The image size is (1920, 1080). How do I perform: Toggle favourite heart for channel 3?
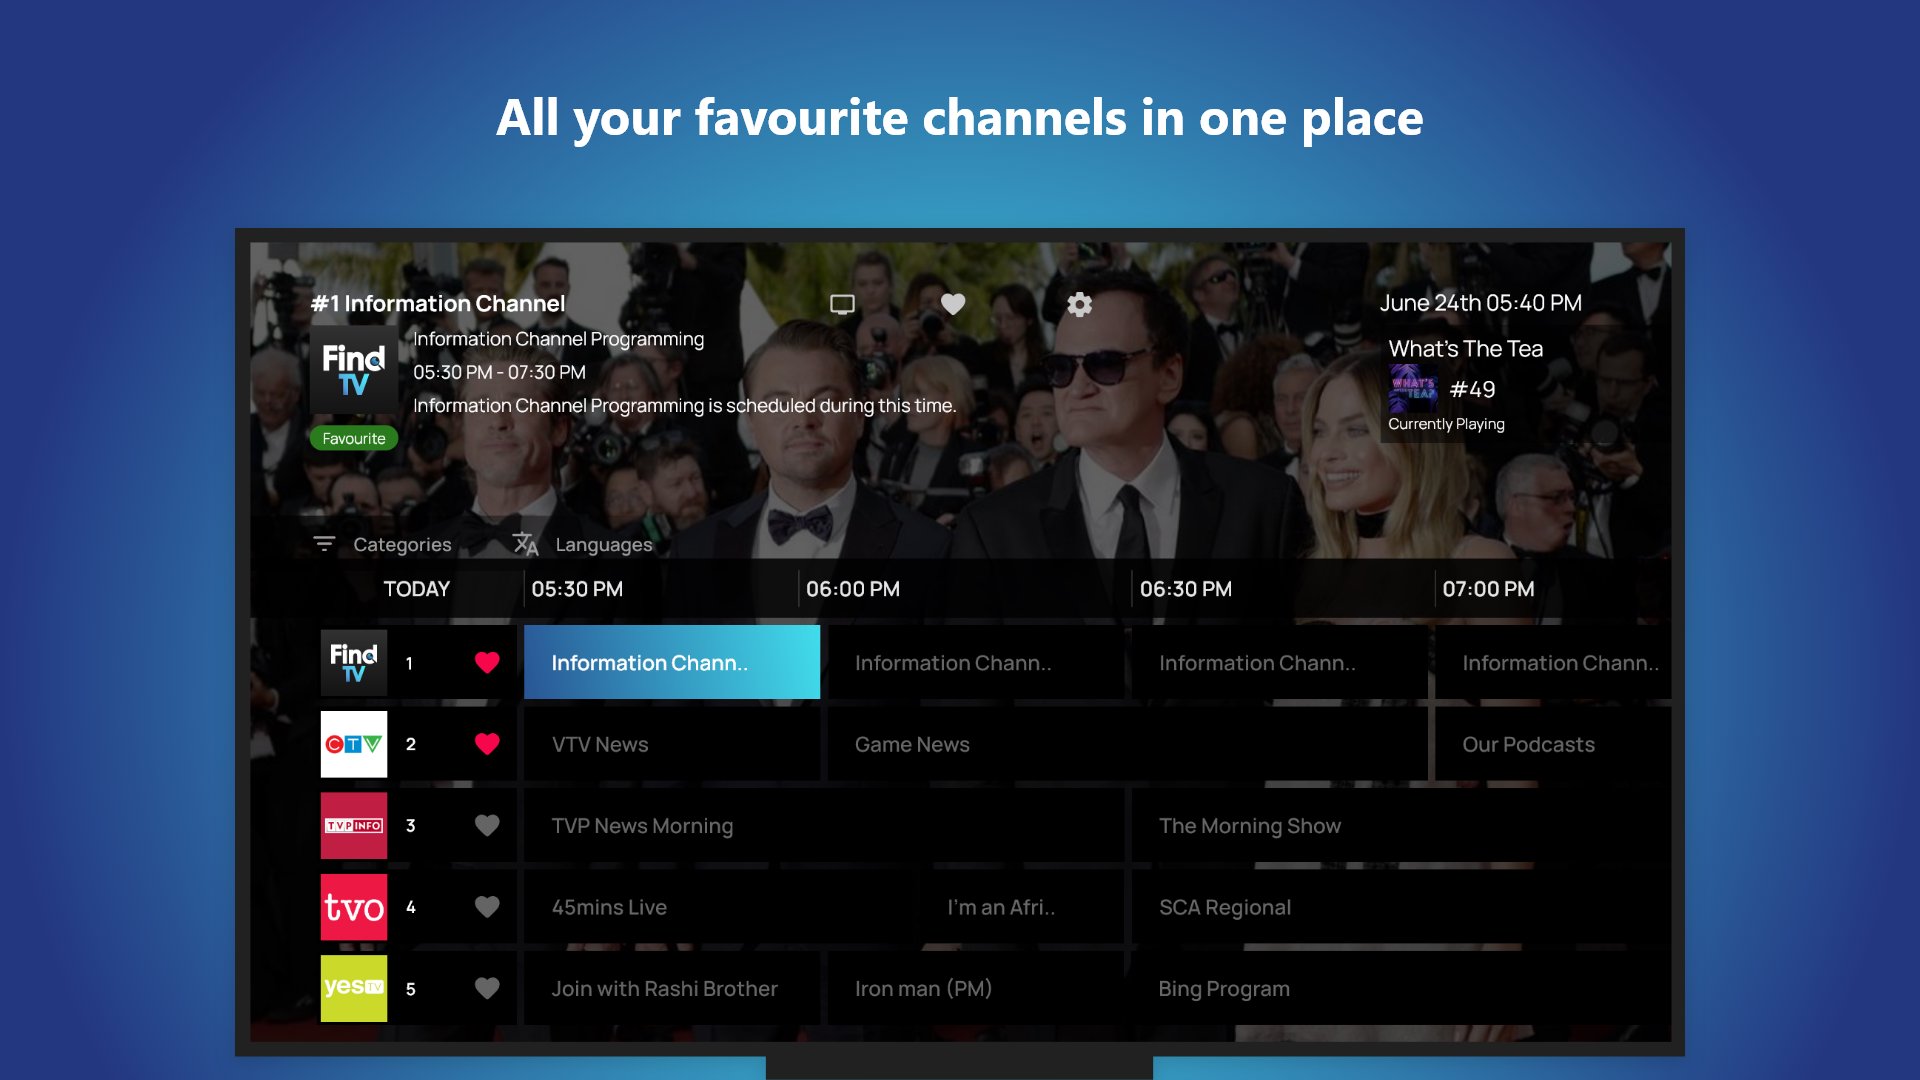pyautogui.click(x=487, y=826)
